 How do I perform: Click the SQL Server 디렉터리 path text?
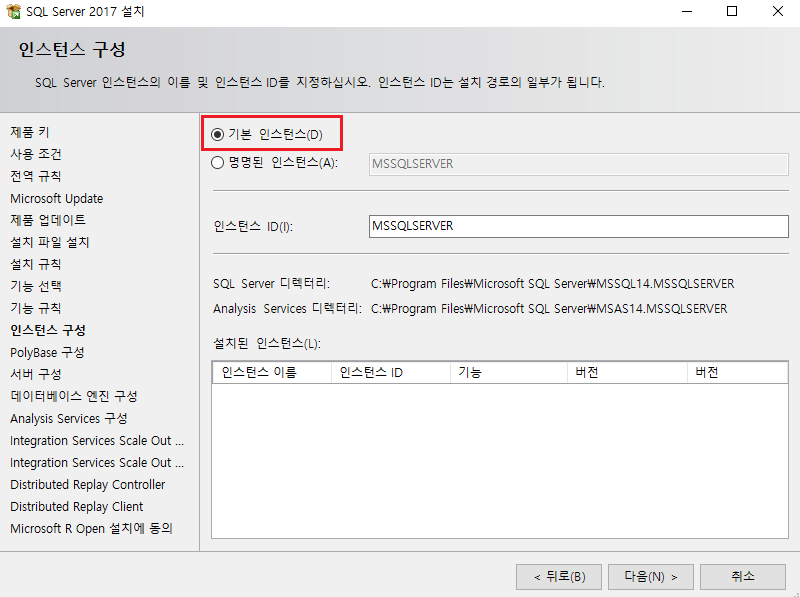(x=553, y=284)
